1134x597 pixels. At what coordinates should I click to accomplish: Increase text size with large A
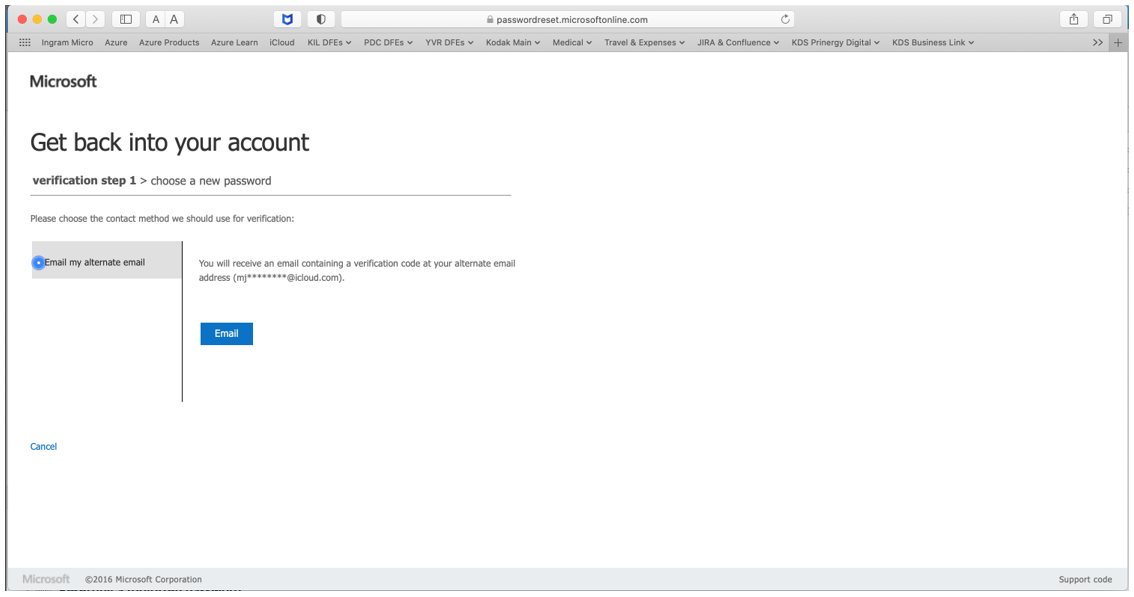(174, 20)
